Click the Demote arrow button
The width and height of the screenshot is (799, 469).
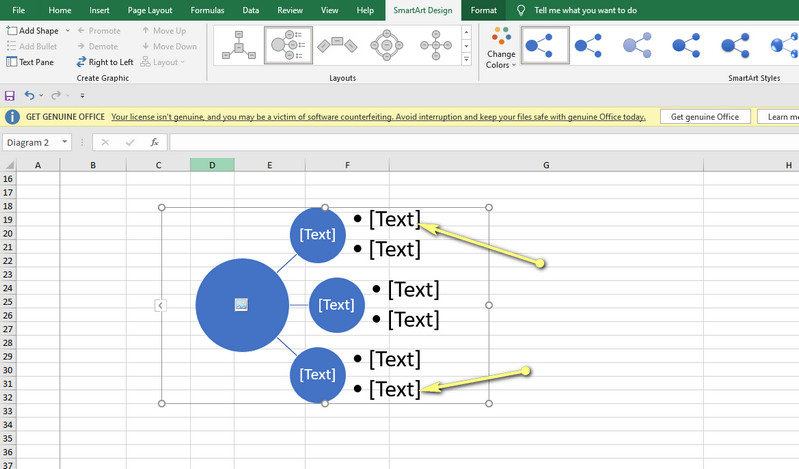pos(97,46)
